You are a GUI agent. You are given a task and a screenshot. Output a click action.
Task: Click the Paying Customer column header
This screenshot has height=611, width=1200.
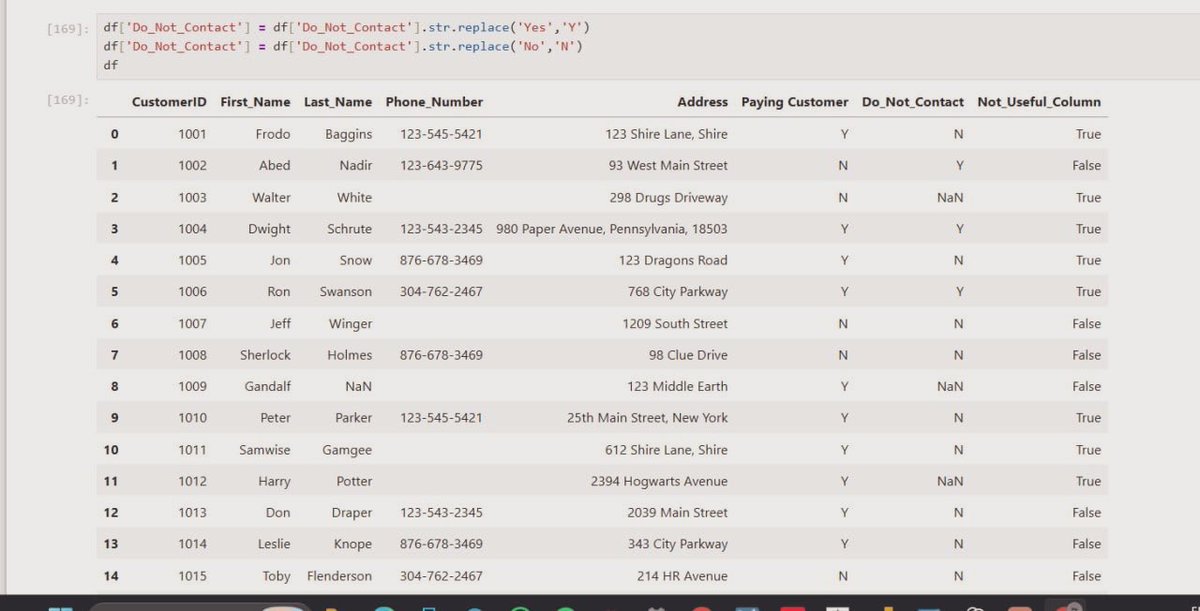(795, 102)
